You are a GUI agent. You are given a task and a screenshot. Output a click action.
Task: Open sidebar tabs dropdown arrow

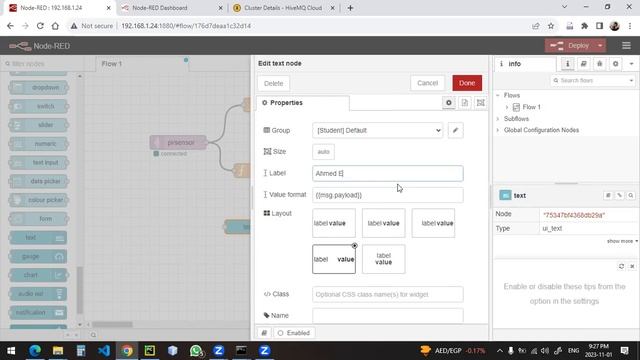(x=631, y=64)
